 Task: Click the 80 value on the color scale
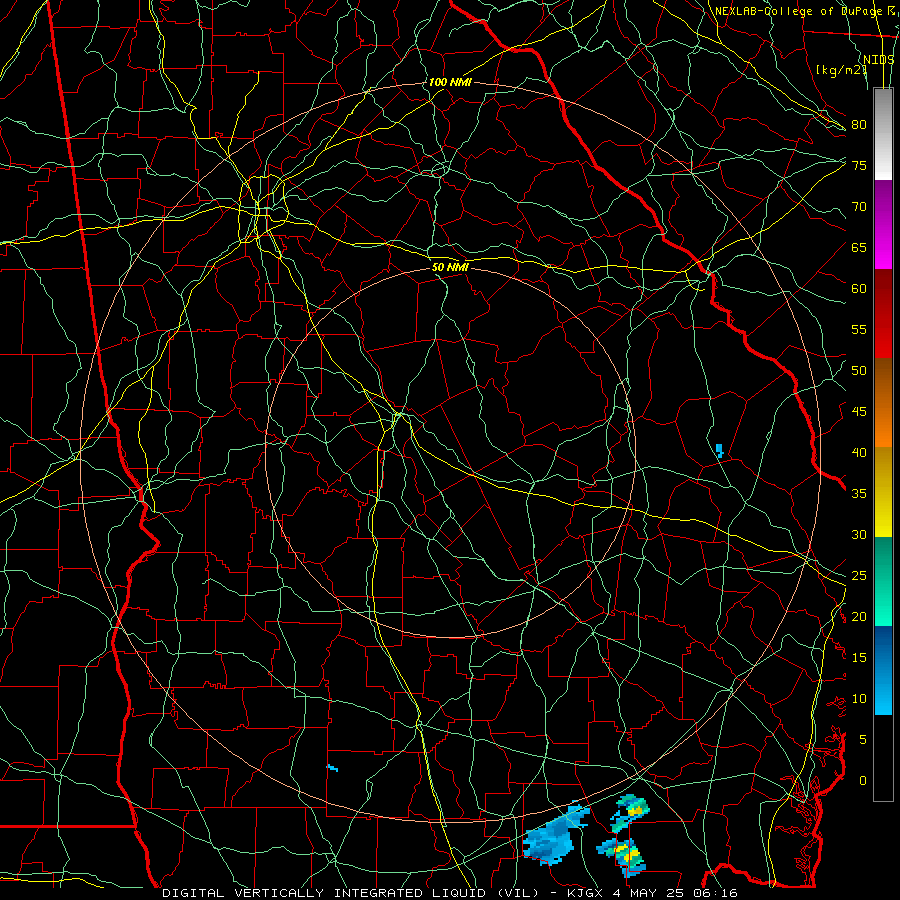(x=859, y=125)
